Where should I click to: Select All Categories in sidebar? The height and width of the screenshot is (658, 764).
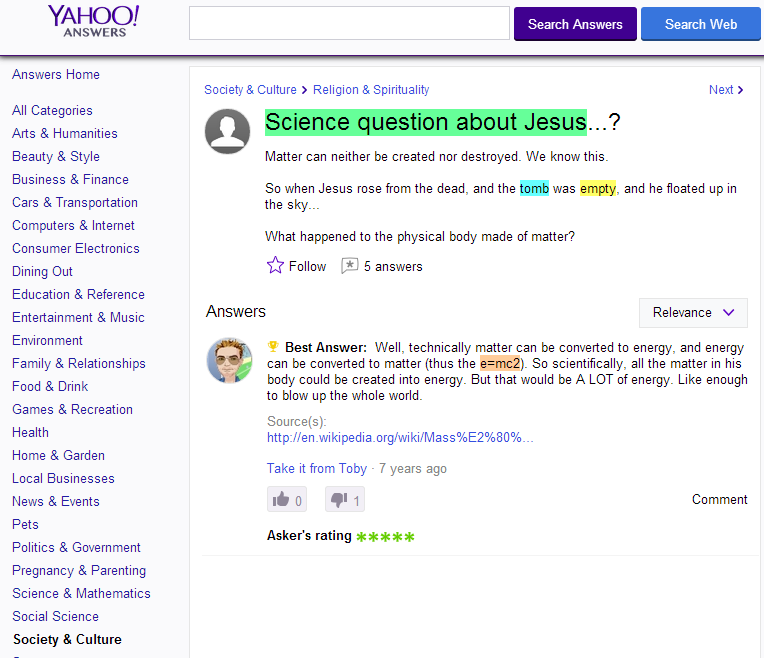click(52, 111)
